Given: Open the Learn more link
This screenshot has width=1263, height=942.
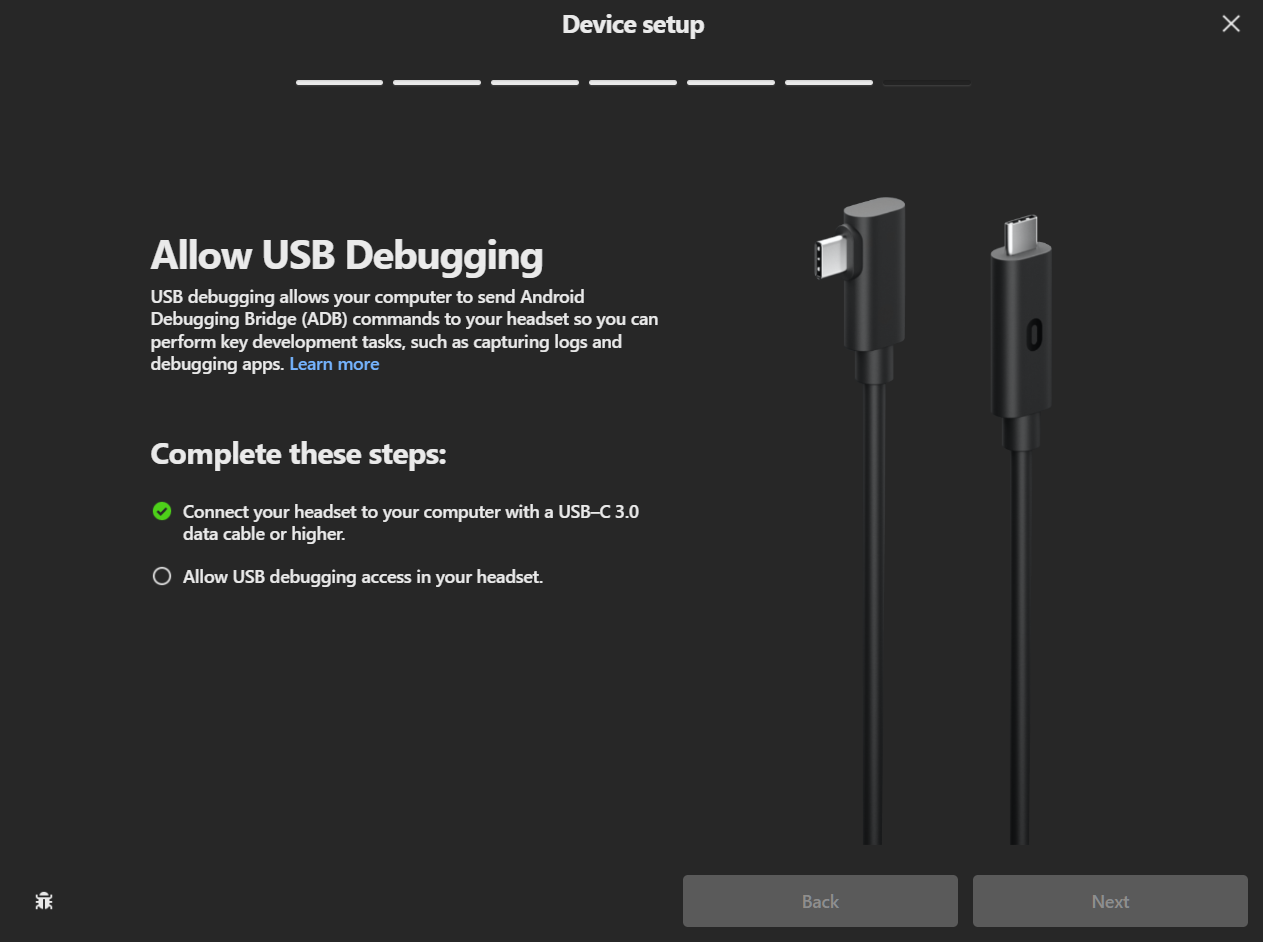Looking at the screenshot, I should [x=334, y=364].
